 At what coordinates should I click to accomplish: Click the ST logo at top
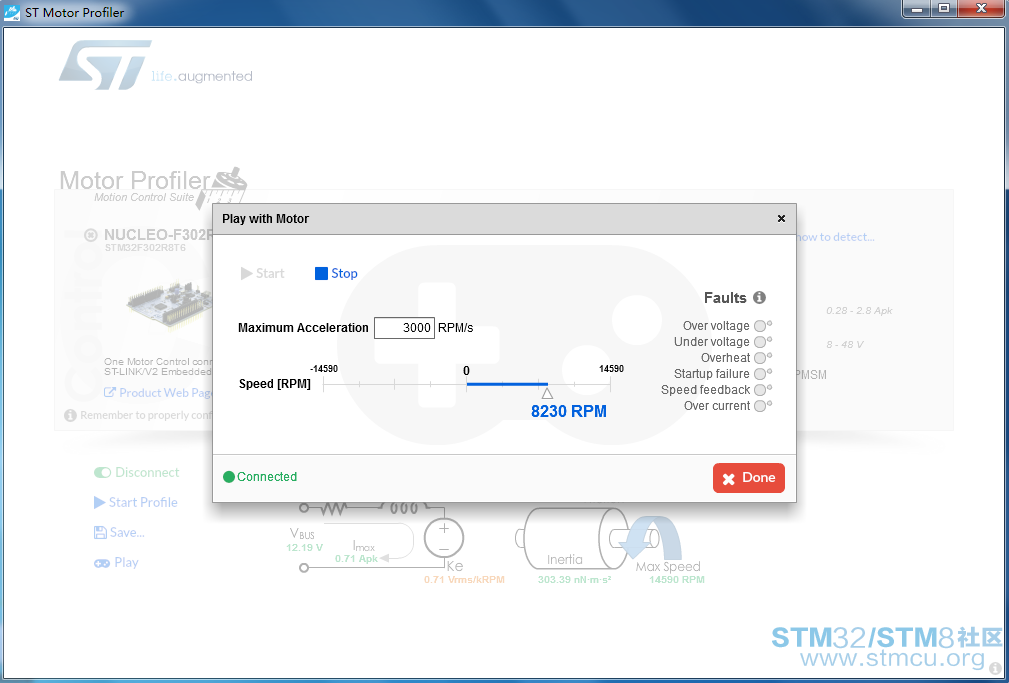point(105,65)
